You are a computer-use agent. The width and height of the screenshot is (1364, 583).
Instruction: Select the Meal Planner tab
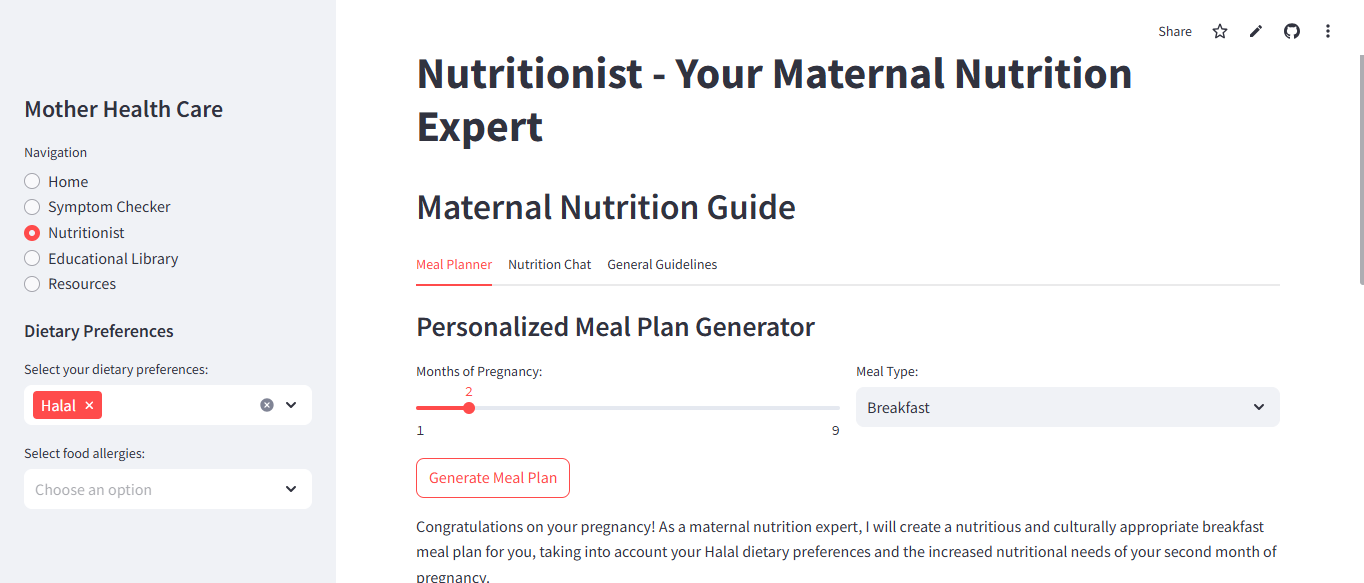454,265
